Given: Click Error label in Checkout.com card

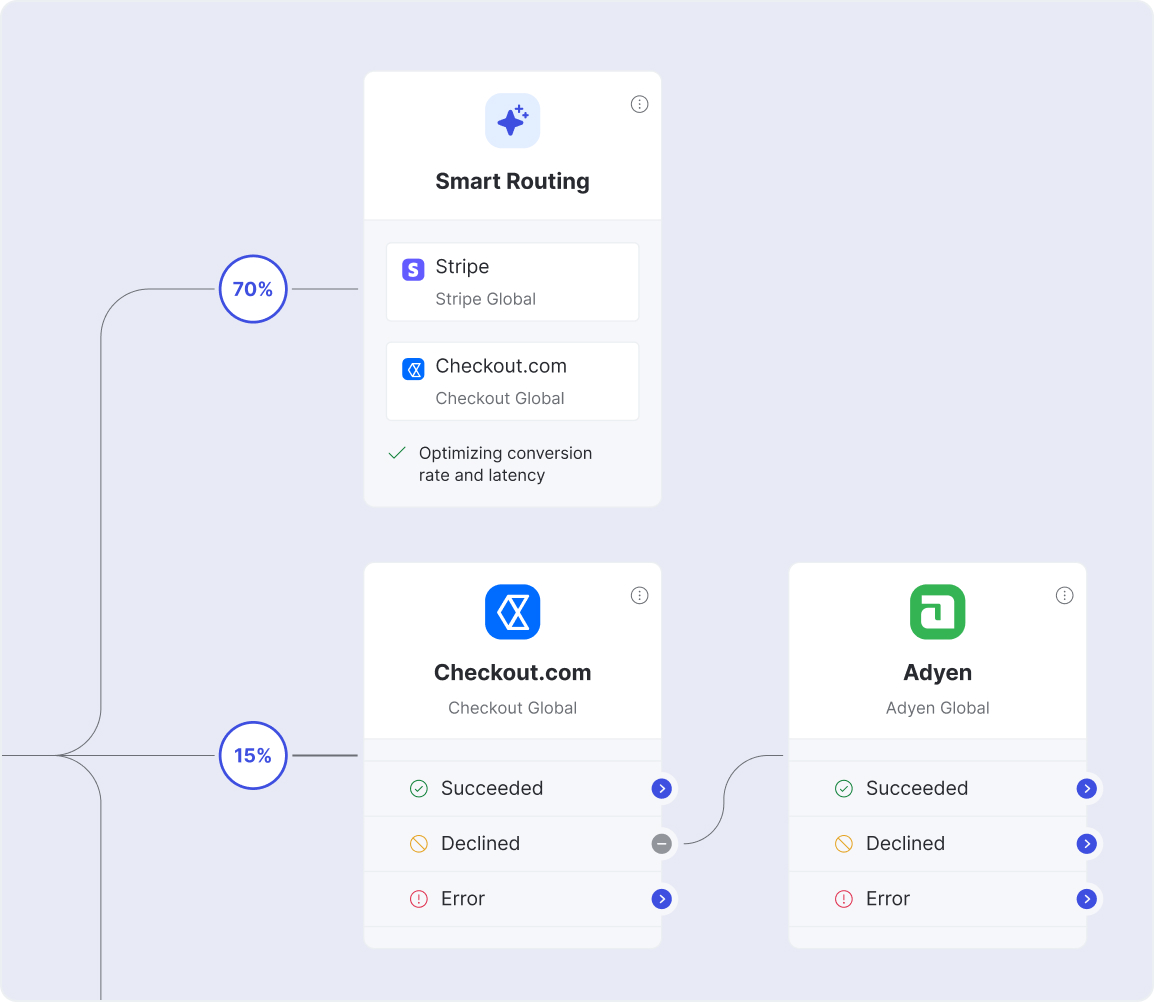Looking at the screenshot, I should [x=462, y=899].
